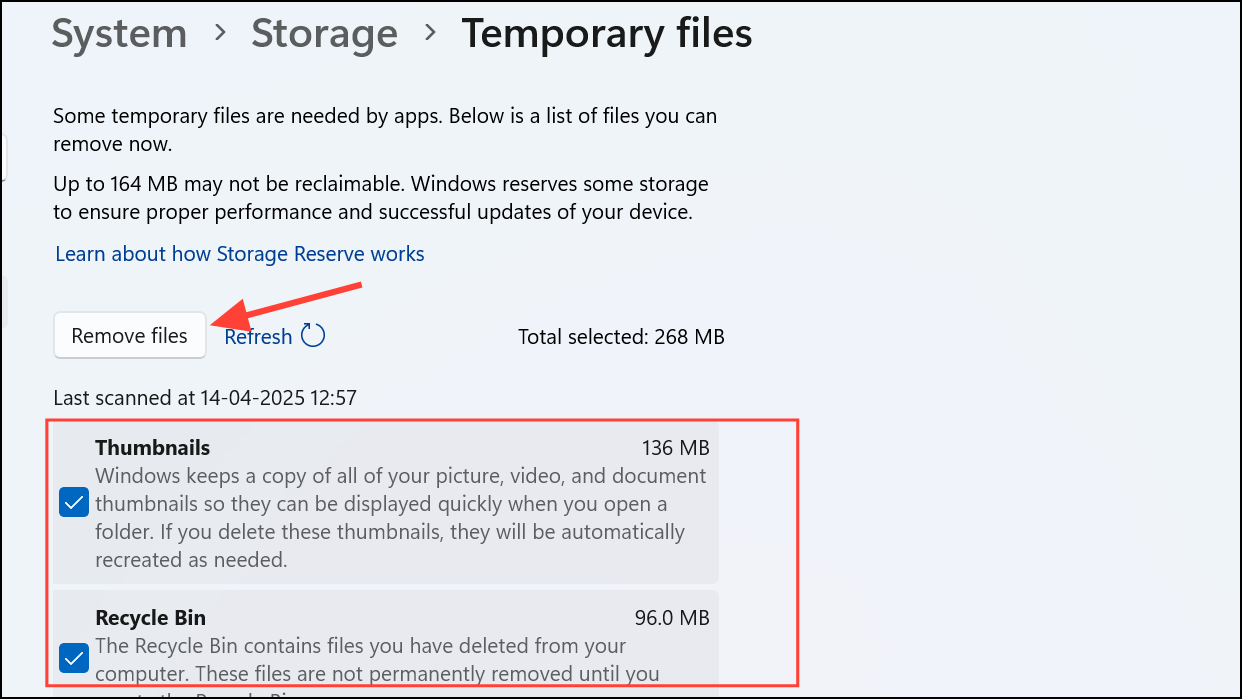Click the Refresh text link

click(x=258, y=336)
